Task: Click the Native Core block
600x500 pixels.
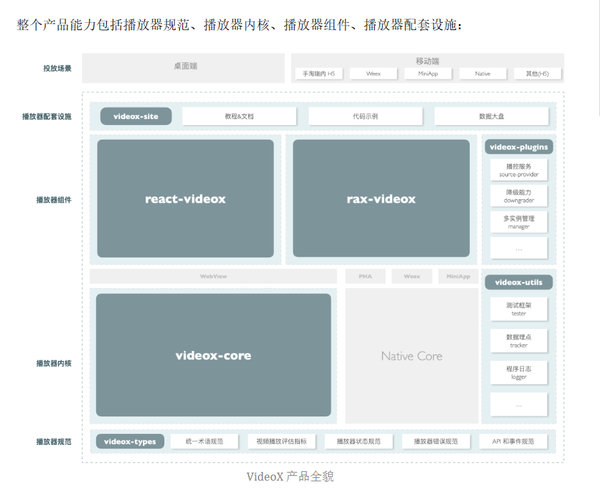Action: click(x=412, y=356)
